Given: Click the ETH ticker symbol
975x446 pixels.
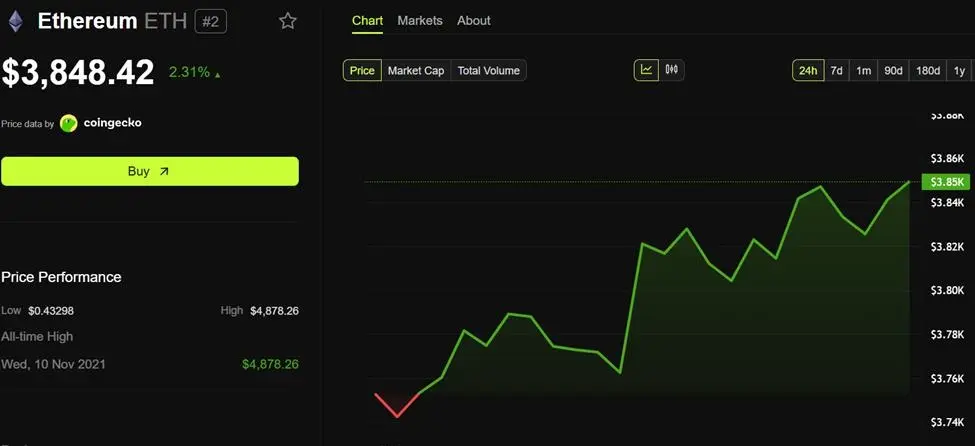Looking at the screenshot, I should 165,22.
